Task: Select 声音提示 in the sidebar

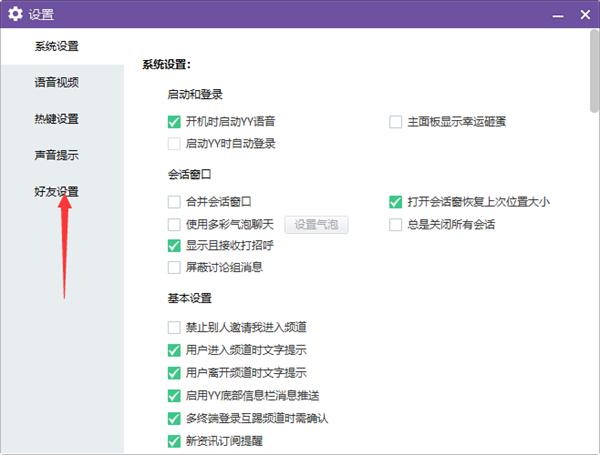Action: 56,155
